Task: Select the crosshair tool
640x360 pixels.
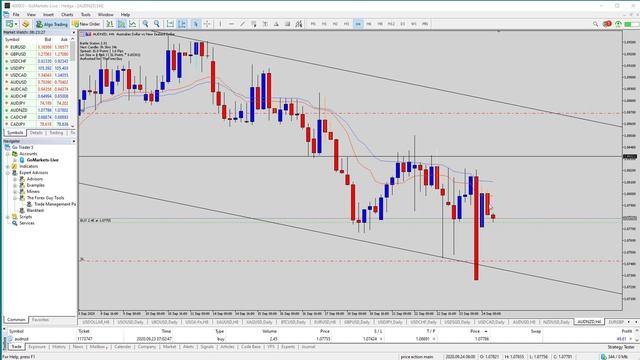Action: (207, 24)
